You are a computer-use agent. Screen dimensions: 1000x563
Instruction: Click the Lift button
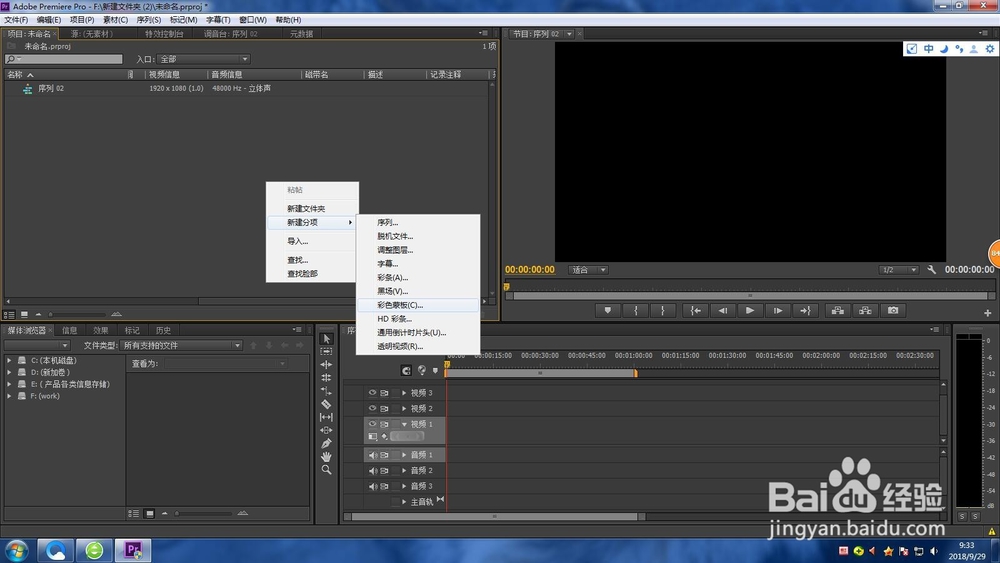[x=838, y=311]
